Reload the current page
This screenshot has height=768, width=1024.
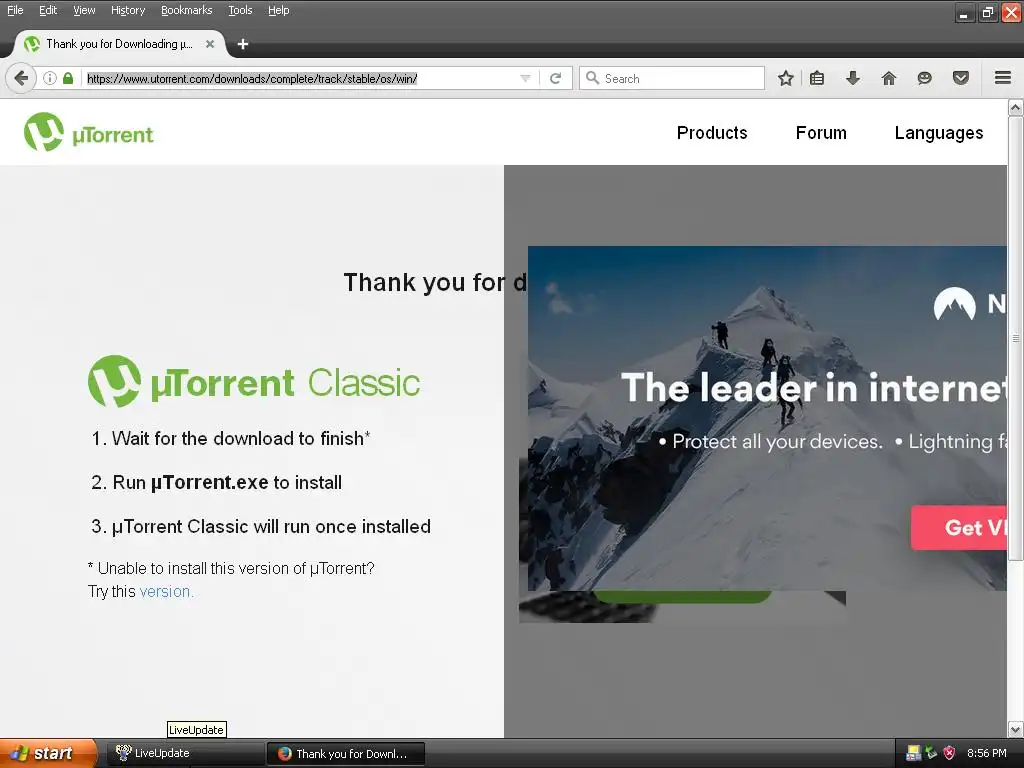click(x=555, y=78)
